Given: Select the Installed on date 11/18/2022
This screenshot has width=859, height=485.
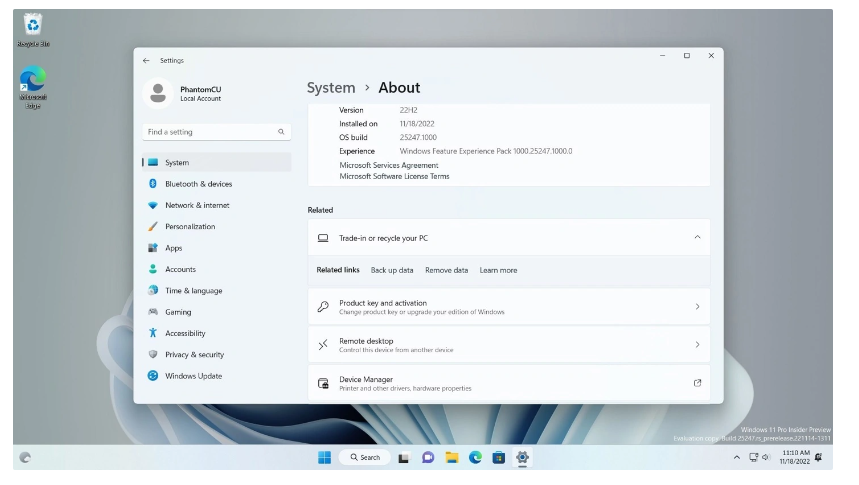Looking at the screenshot, I should [x=417, y=124].
